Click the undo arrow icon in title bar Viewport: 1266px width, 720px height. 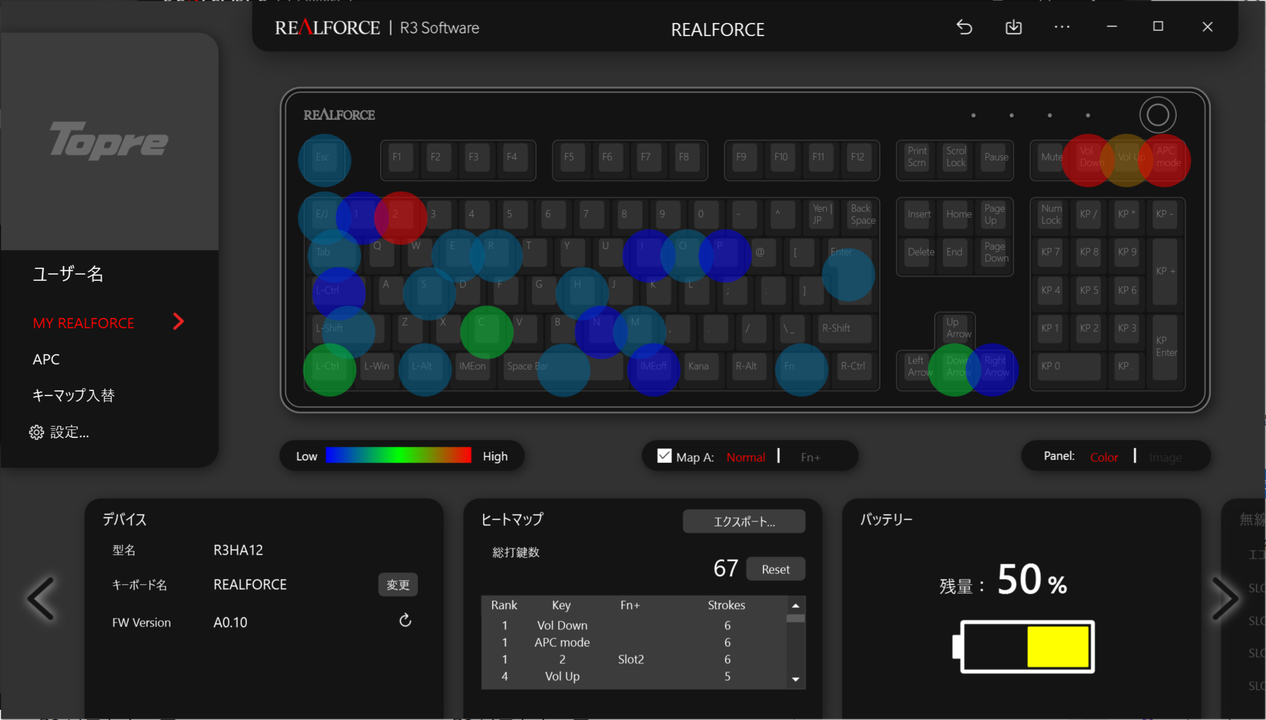coord(964,27)
